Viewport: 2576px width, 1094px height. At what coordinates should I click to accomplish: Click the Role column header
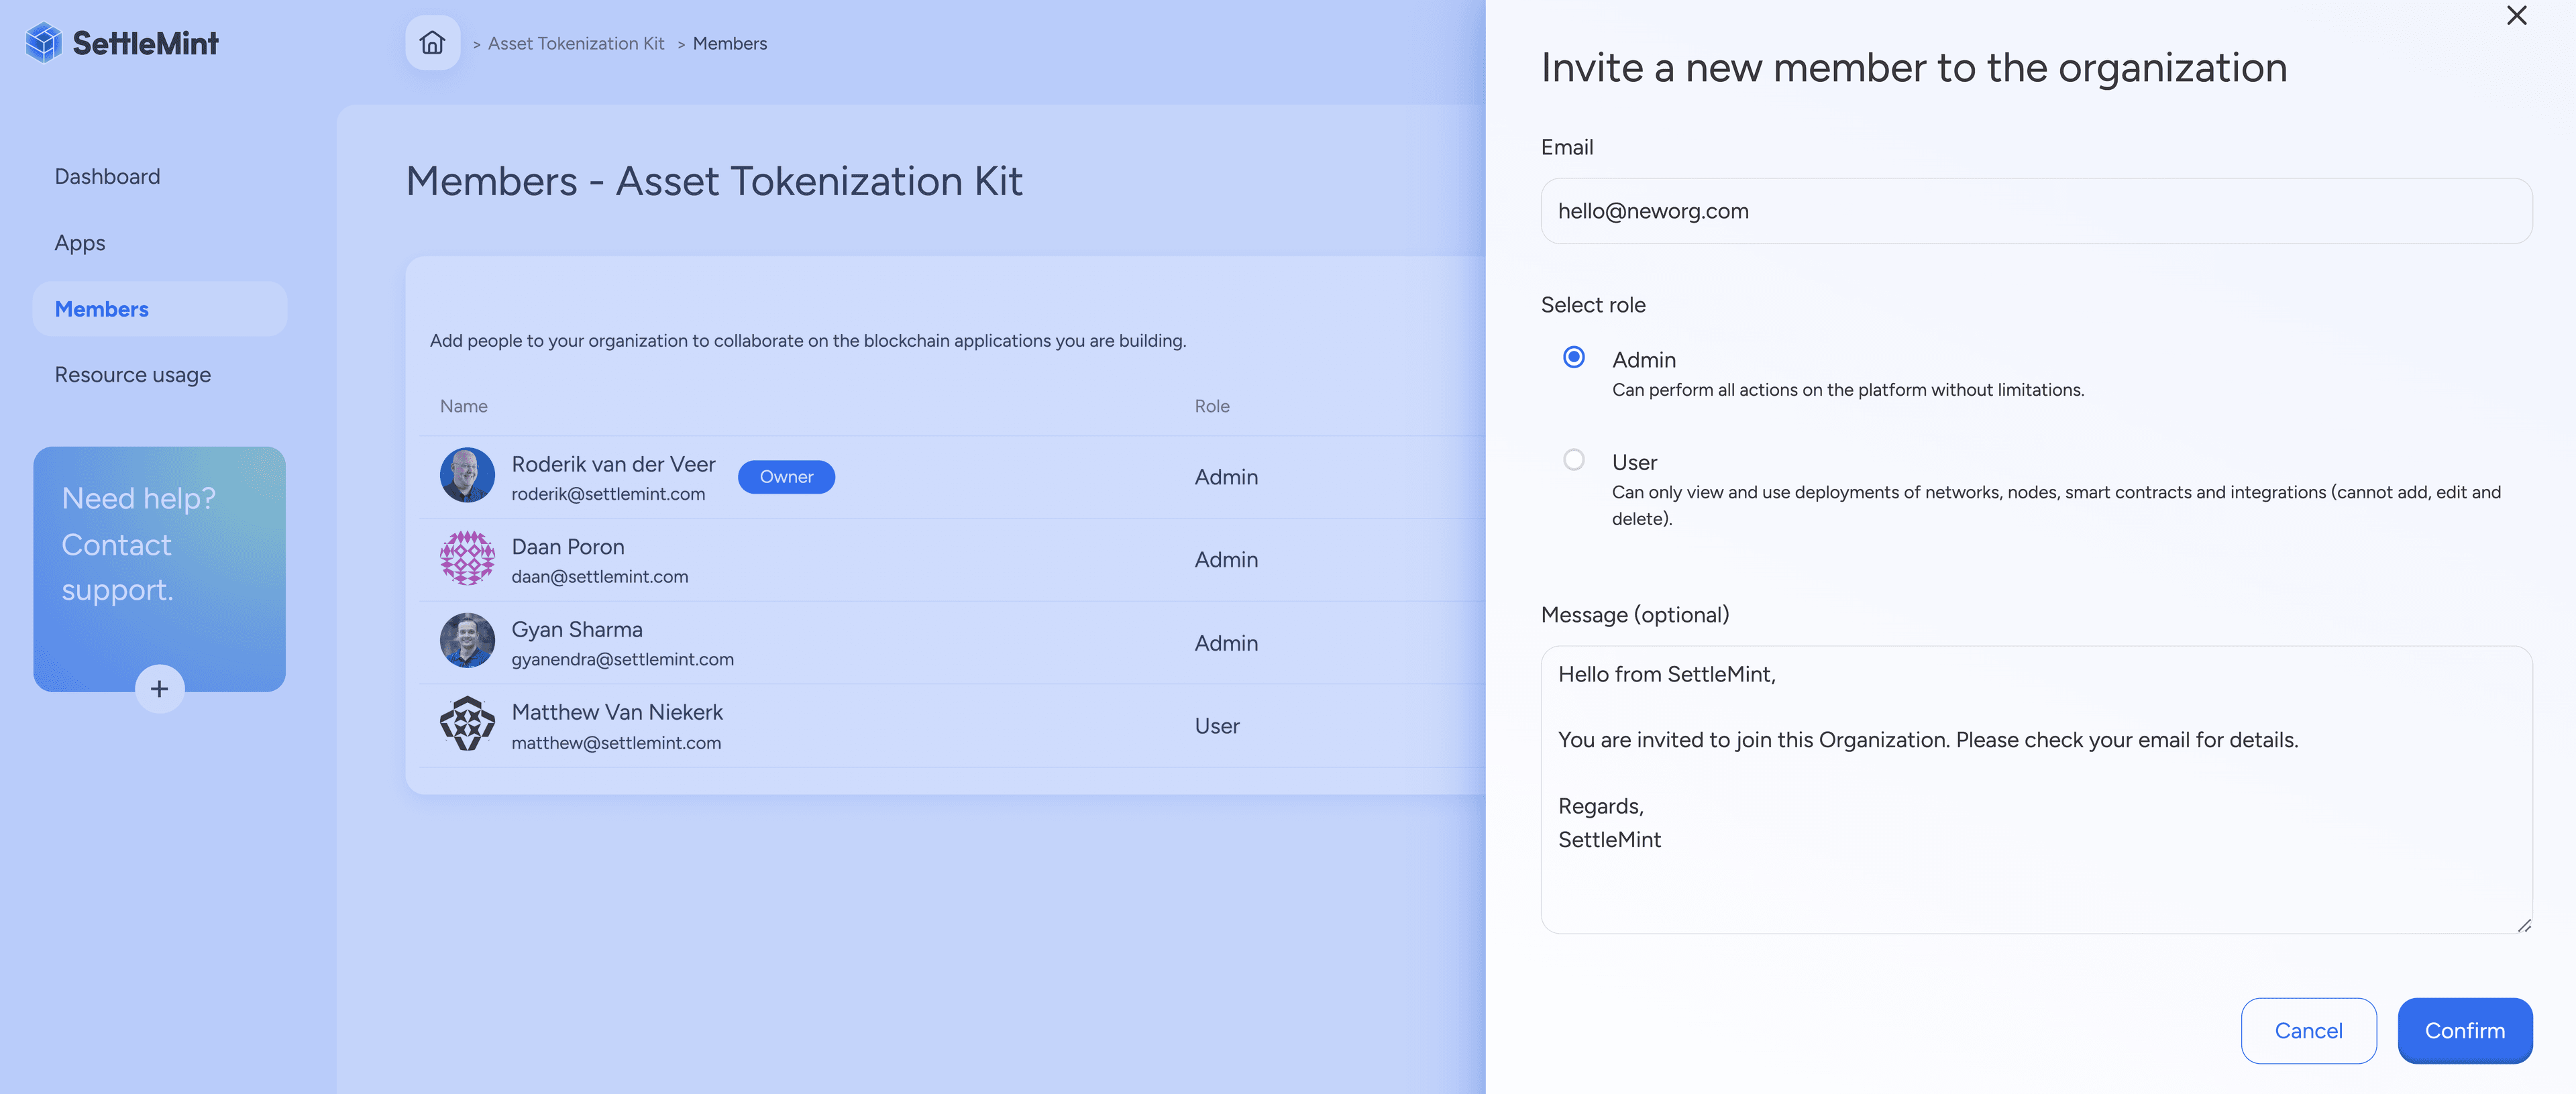tap(1212, 407)
